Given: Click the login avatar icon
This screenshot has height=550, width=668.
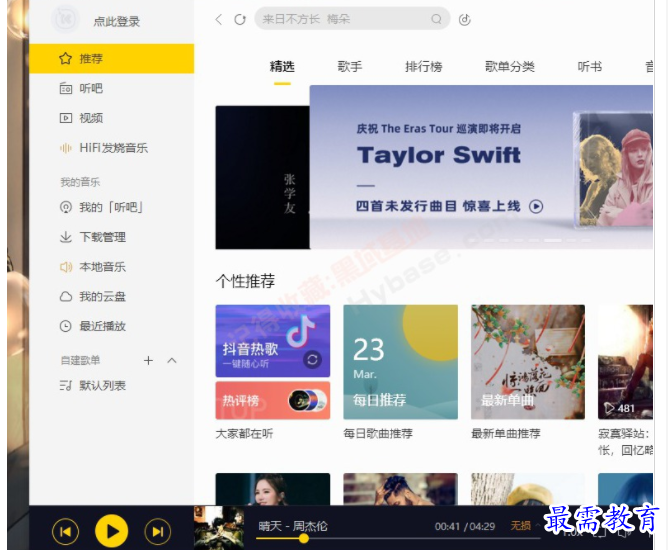Looking at the screenshot, I should coord(65,20).
